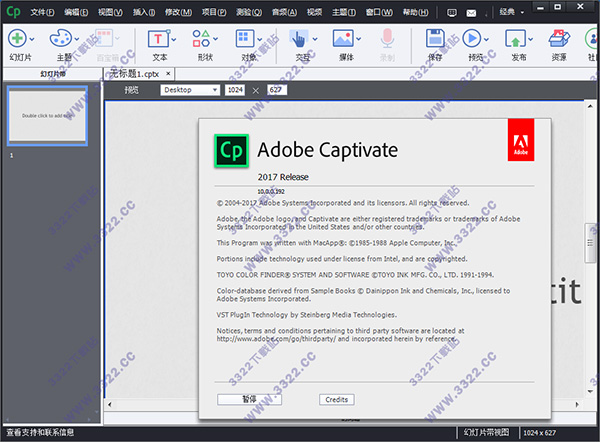The height and width of the screenshot is (442, 600).
Task: Click the horizontal scrollbar left arrow
Action: (x=110, y=404)
